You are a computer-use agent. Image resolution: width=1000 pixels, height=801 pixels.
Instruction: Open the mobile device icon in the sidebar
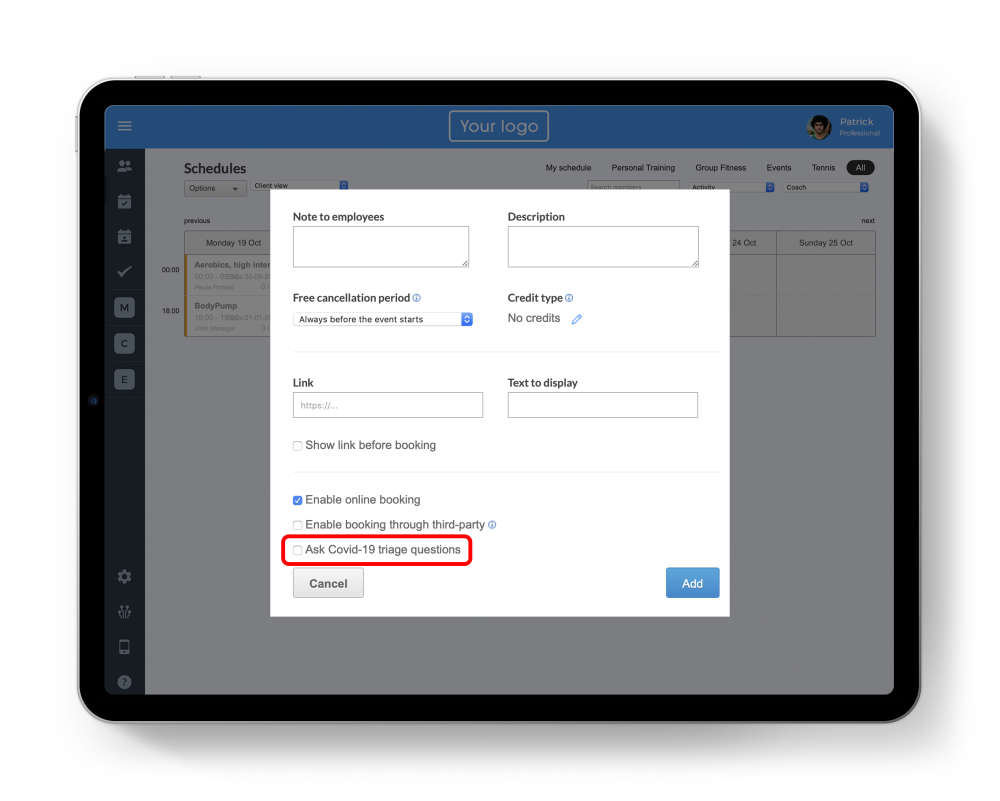coord(124,647)
